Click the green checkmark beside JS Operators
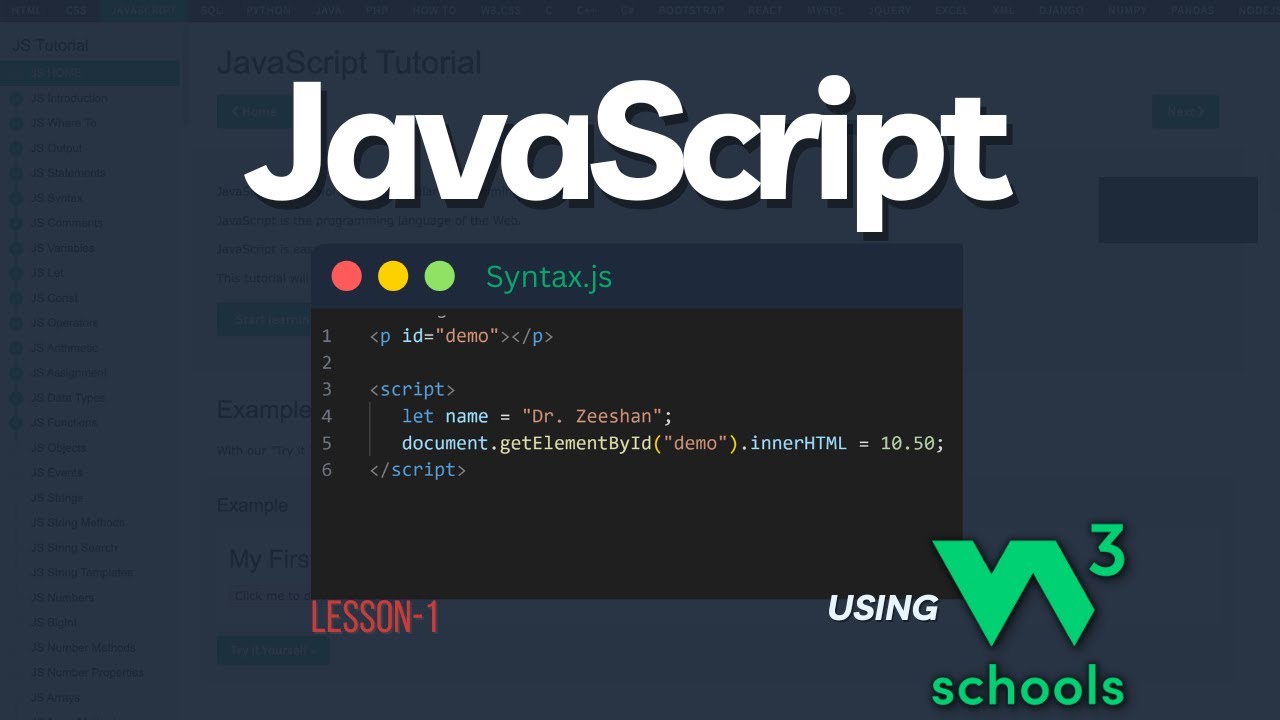This screenshot has height=720, width=1280. point(16,323)
